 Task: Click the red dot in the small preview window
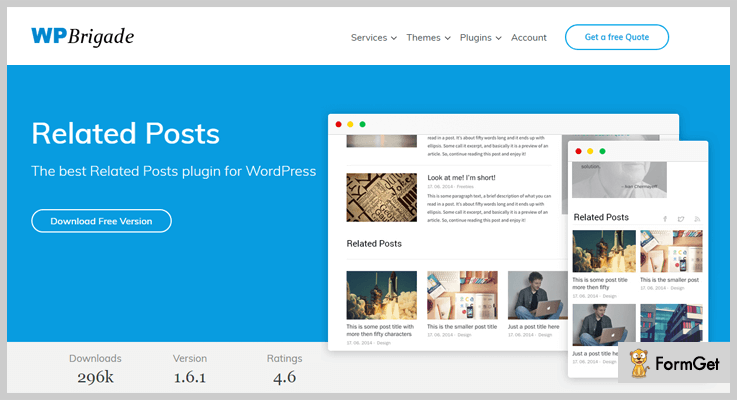[x=578, y=151]
